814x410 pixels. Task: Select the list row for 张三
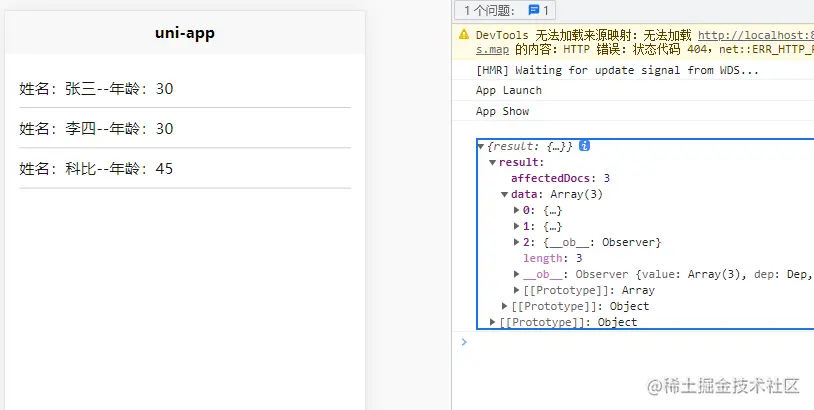(x=185, y=89)
